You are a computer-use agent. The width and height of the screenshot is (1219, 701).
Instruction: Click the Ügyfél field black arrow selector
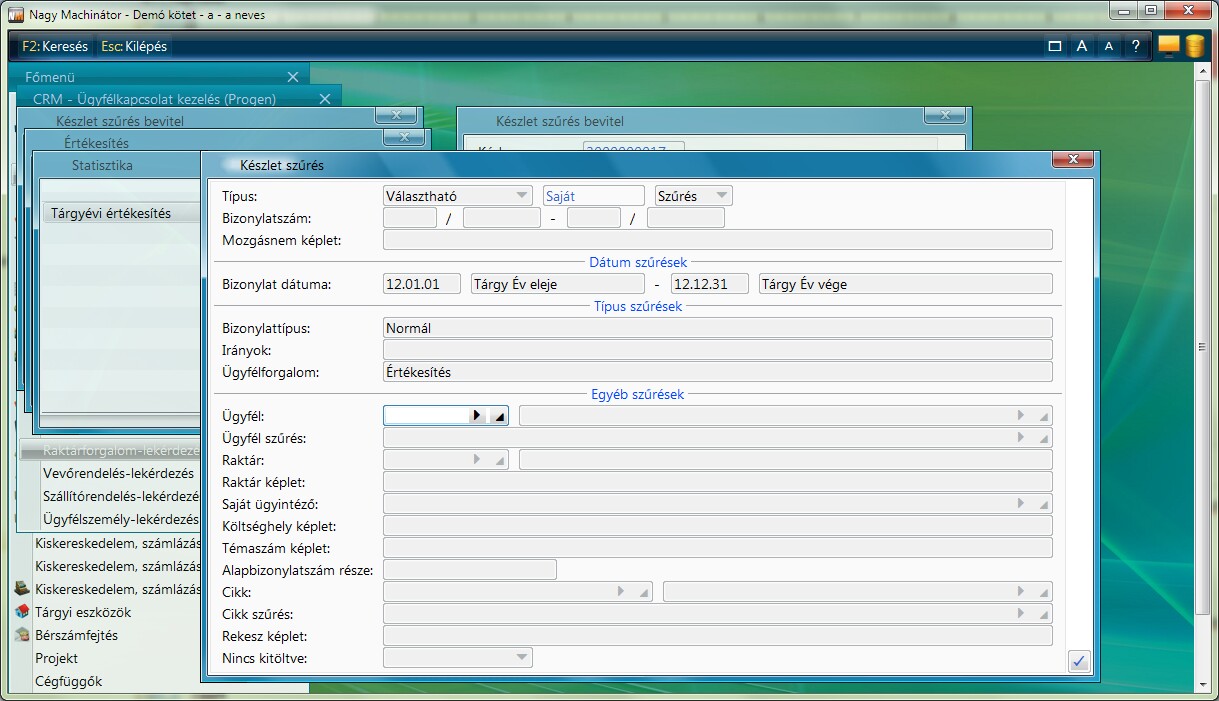coord(477,415)
